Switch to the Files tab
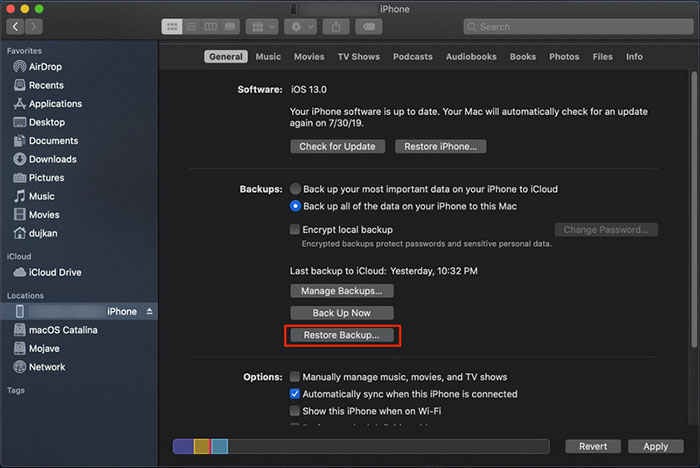 pyautogui.click(x=602, y=57)
